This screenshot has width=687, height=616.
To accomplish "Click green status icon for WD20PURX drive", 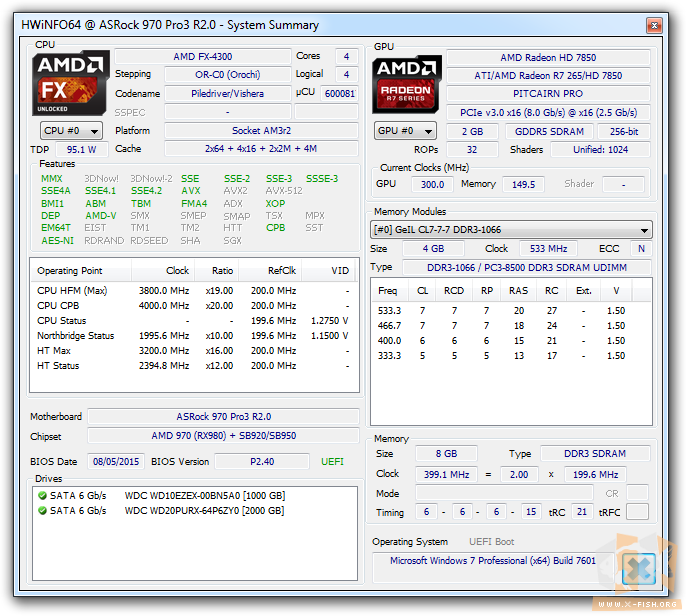I will pyautogui.click(x=42, y=510).
